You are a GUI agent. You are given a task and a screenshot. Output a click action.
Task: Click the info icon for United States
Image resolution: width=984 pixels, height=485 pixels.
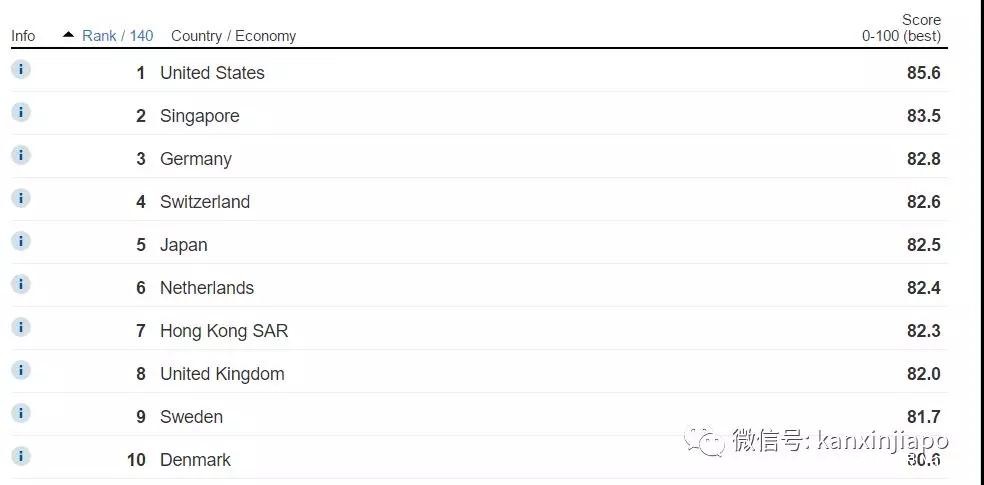21,69
